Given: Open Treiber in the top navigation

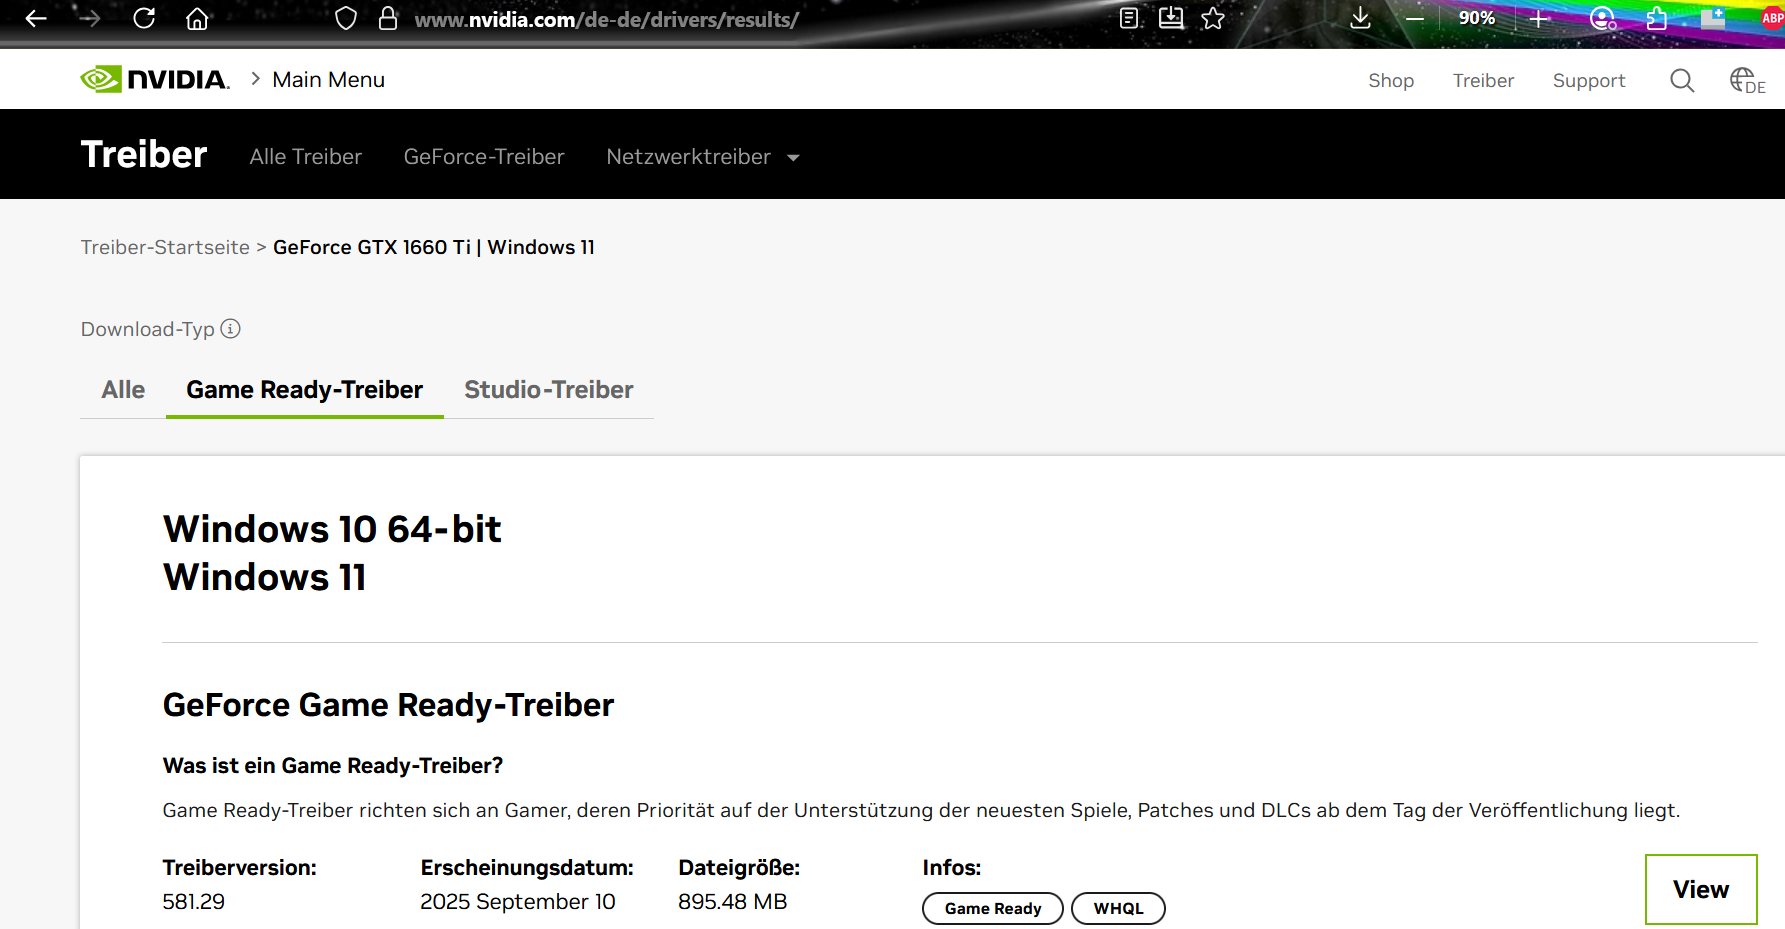Looking at the screenshot, I should click(1483, 81).
